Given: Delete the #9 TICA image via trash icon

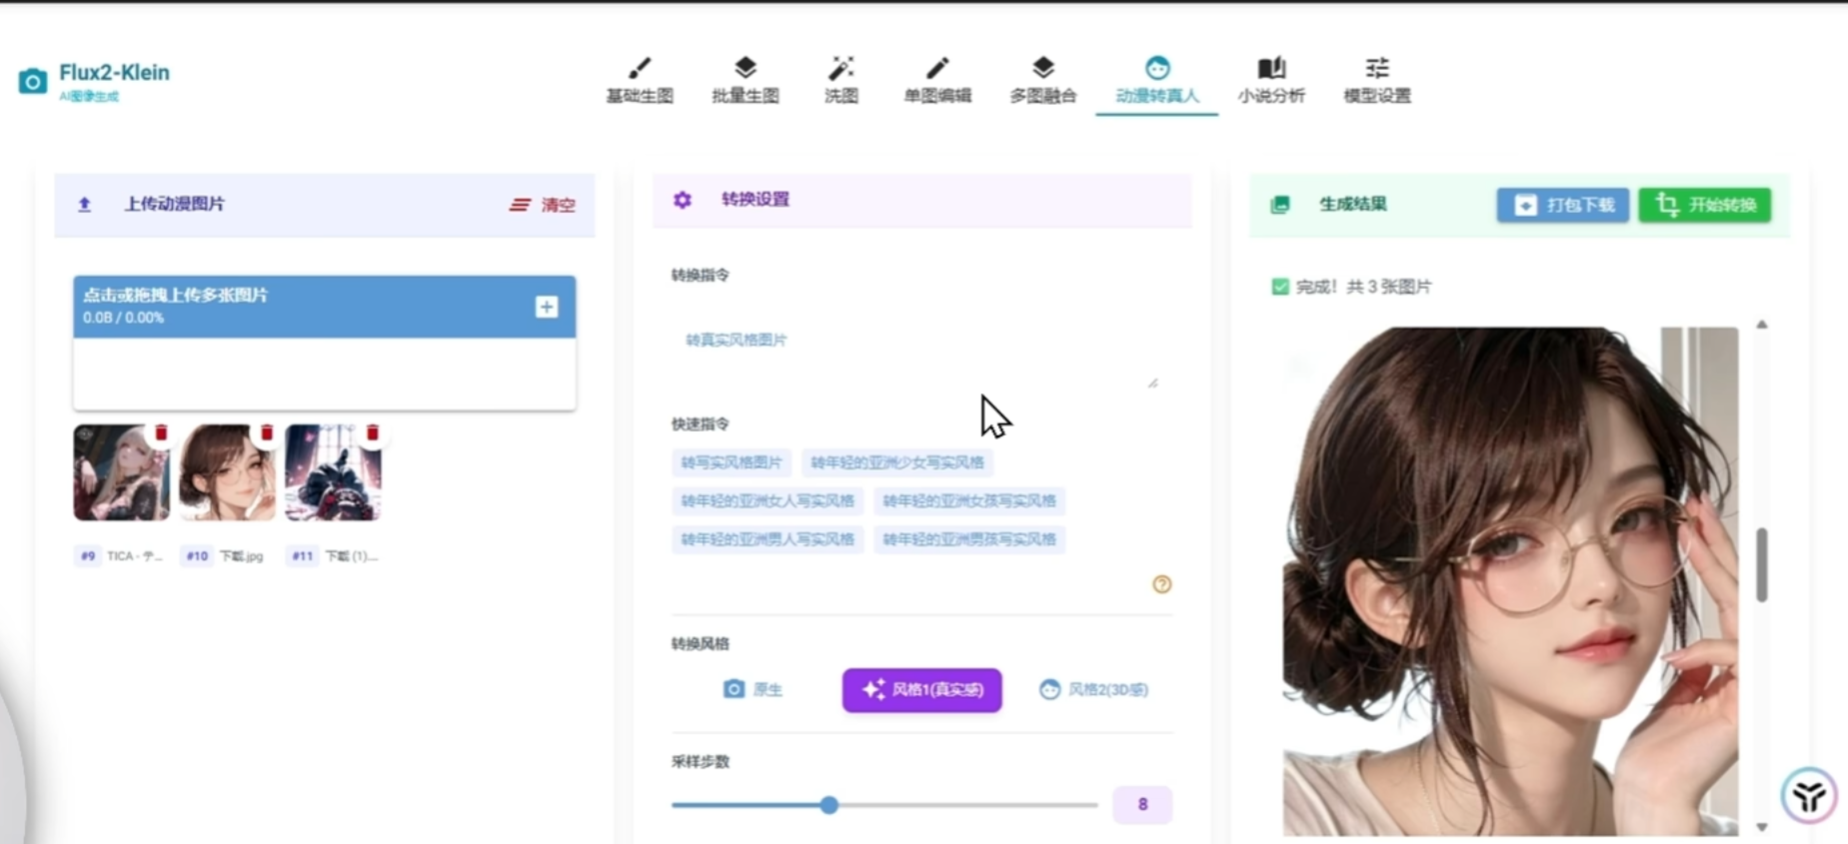Looking at the screenshot, I should click(x=161, y=433).
